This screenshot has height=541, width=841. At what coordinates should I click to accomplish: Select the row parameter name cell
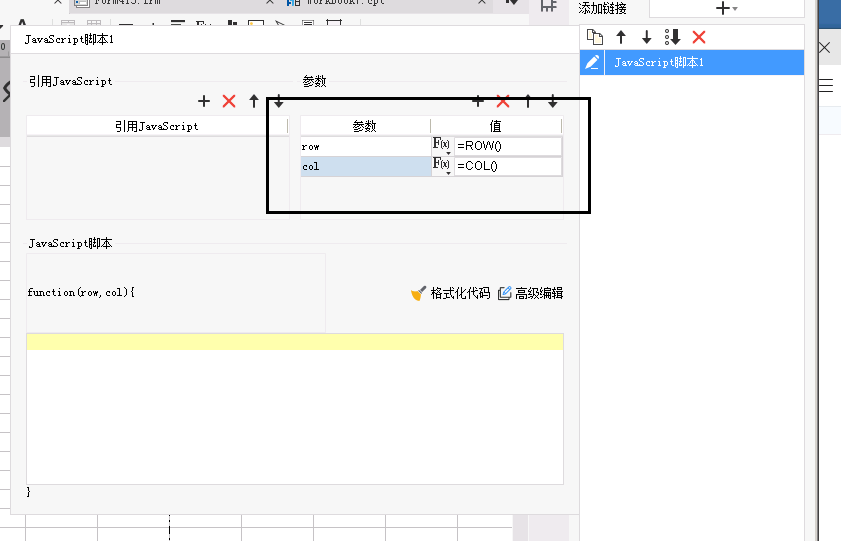366,146
